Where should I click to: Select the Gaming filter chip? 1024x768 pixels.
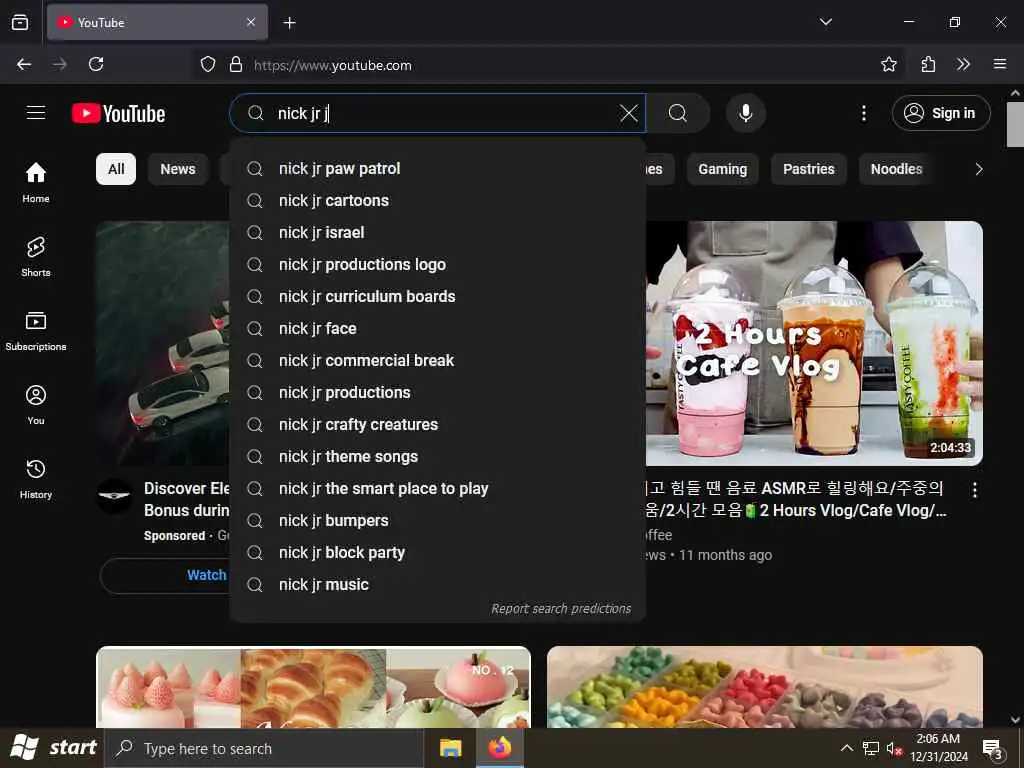tap(722, 169)
